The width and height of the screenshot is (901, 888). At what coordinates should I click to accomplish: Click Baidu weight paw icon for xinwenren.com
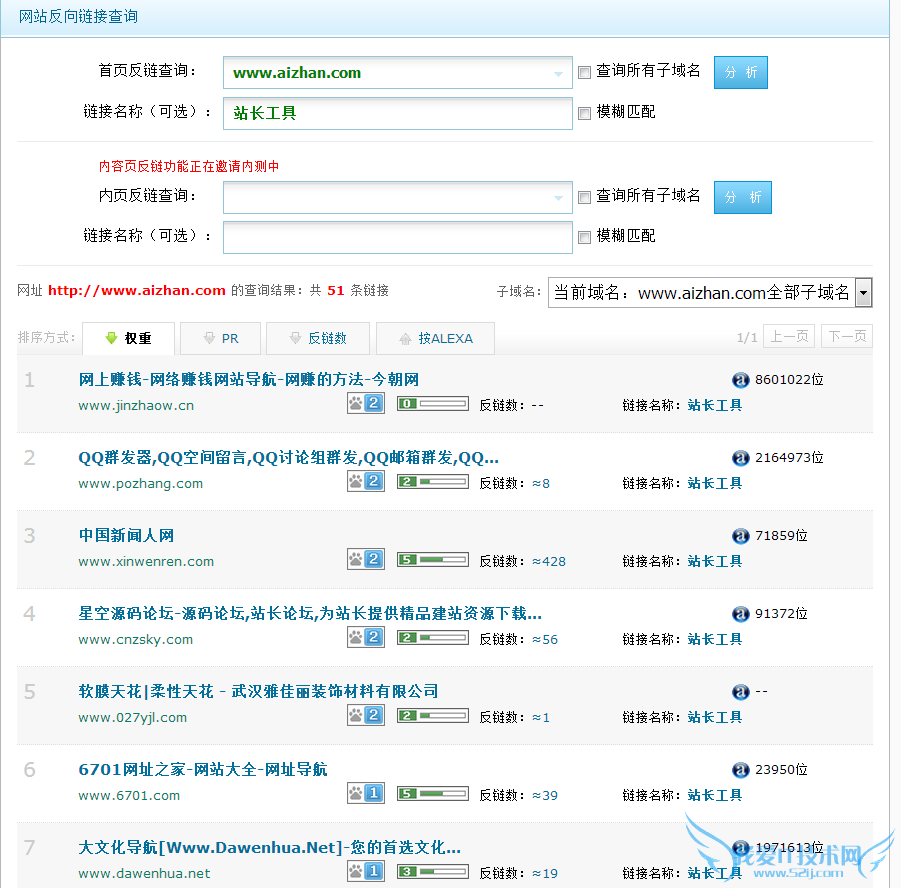tap(365, 559)
